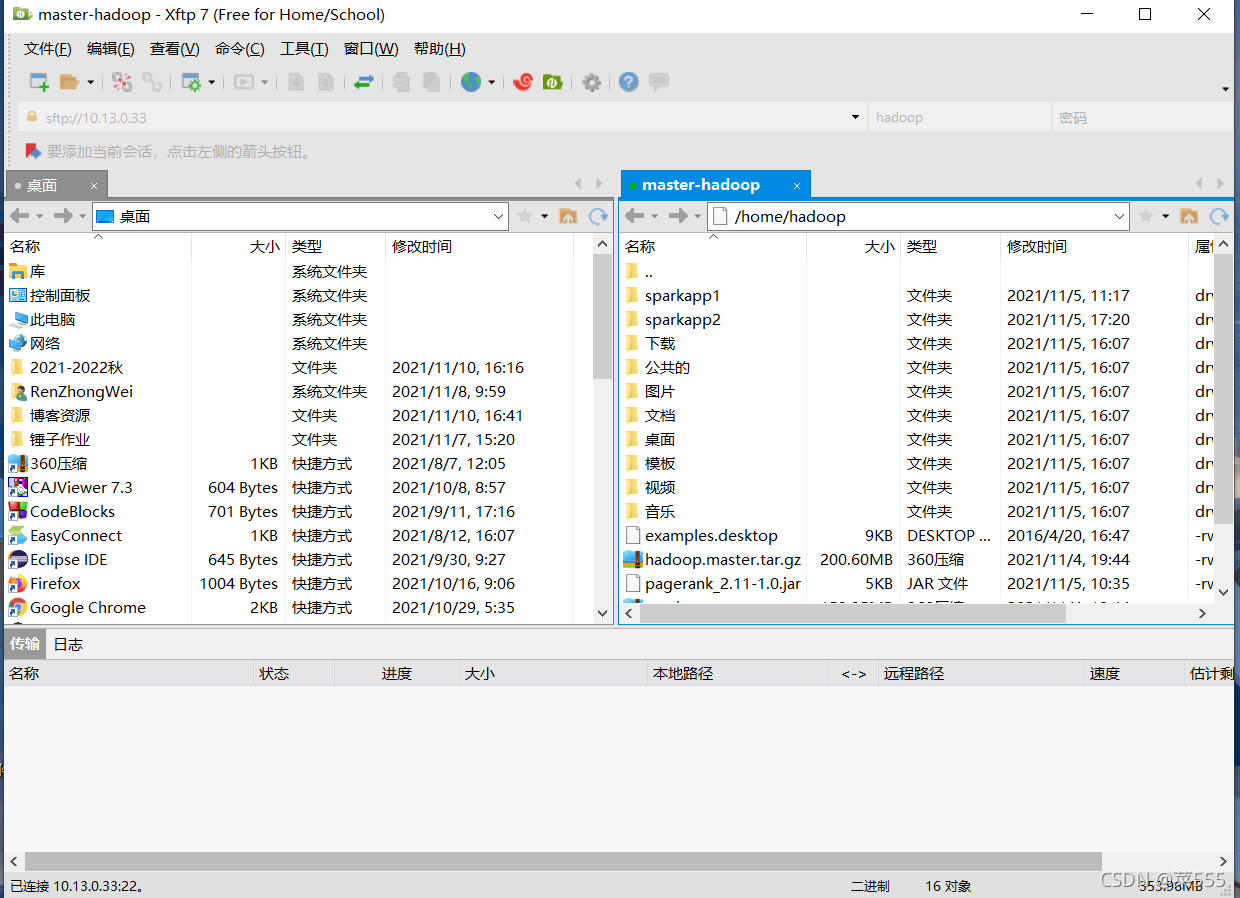Open the session properties window icon
The image size is (1240, 898).
(191, 82)
